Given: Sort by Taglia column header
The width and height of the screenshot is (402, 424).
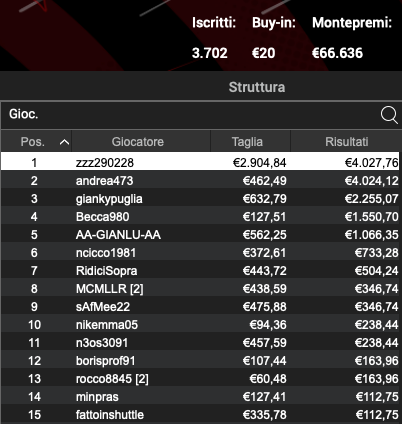Looking at the screenshot, I should [247, 142].
